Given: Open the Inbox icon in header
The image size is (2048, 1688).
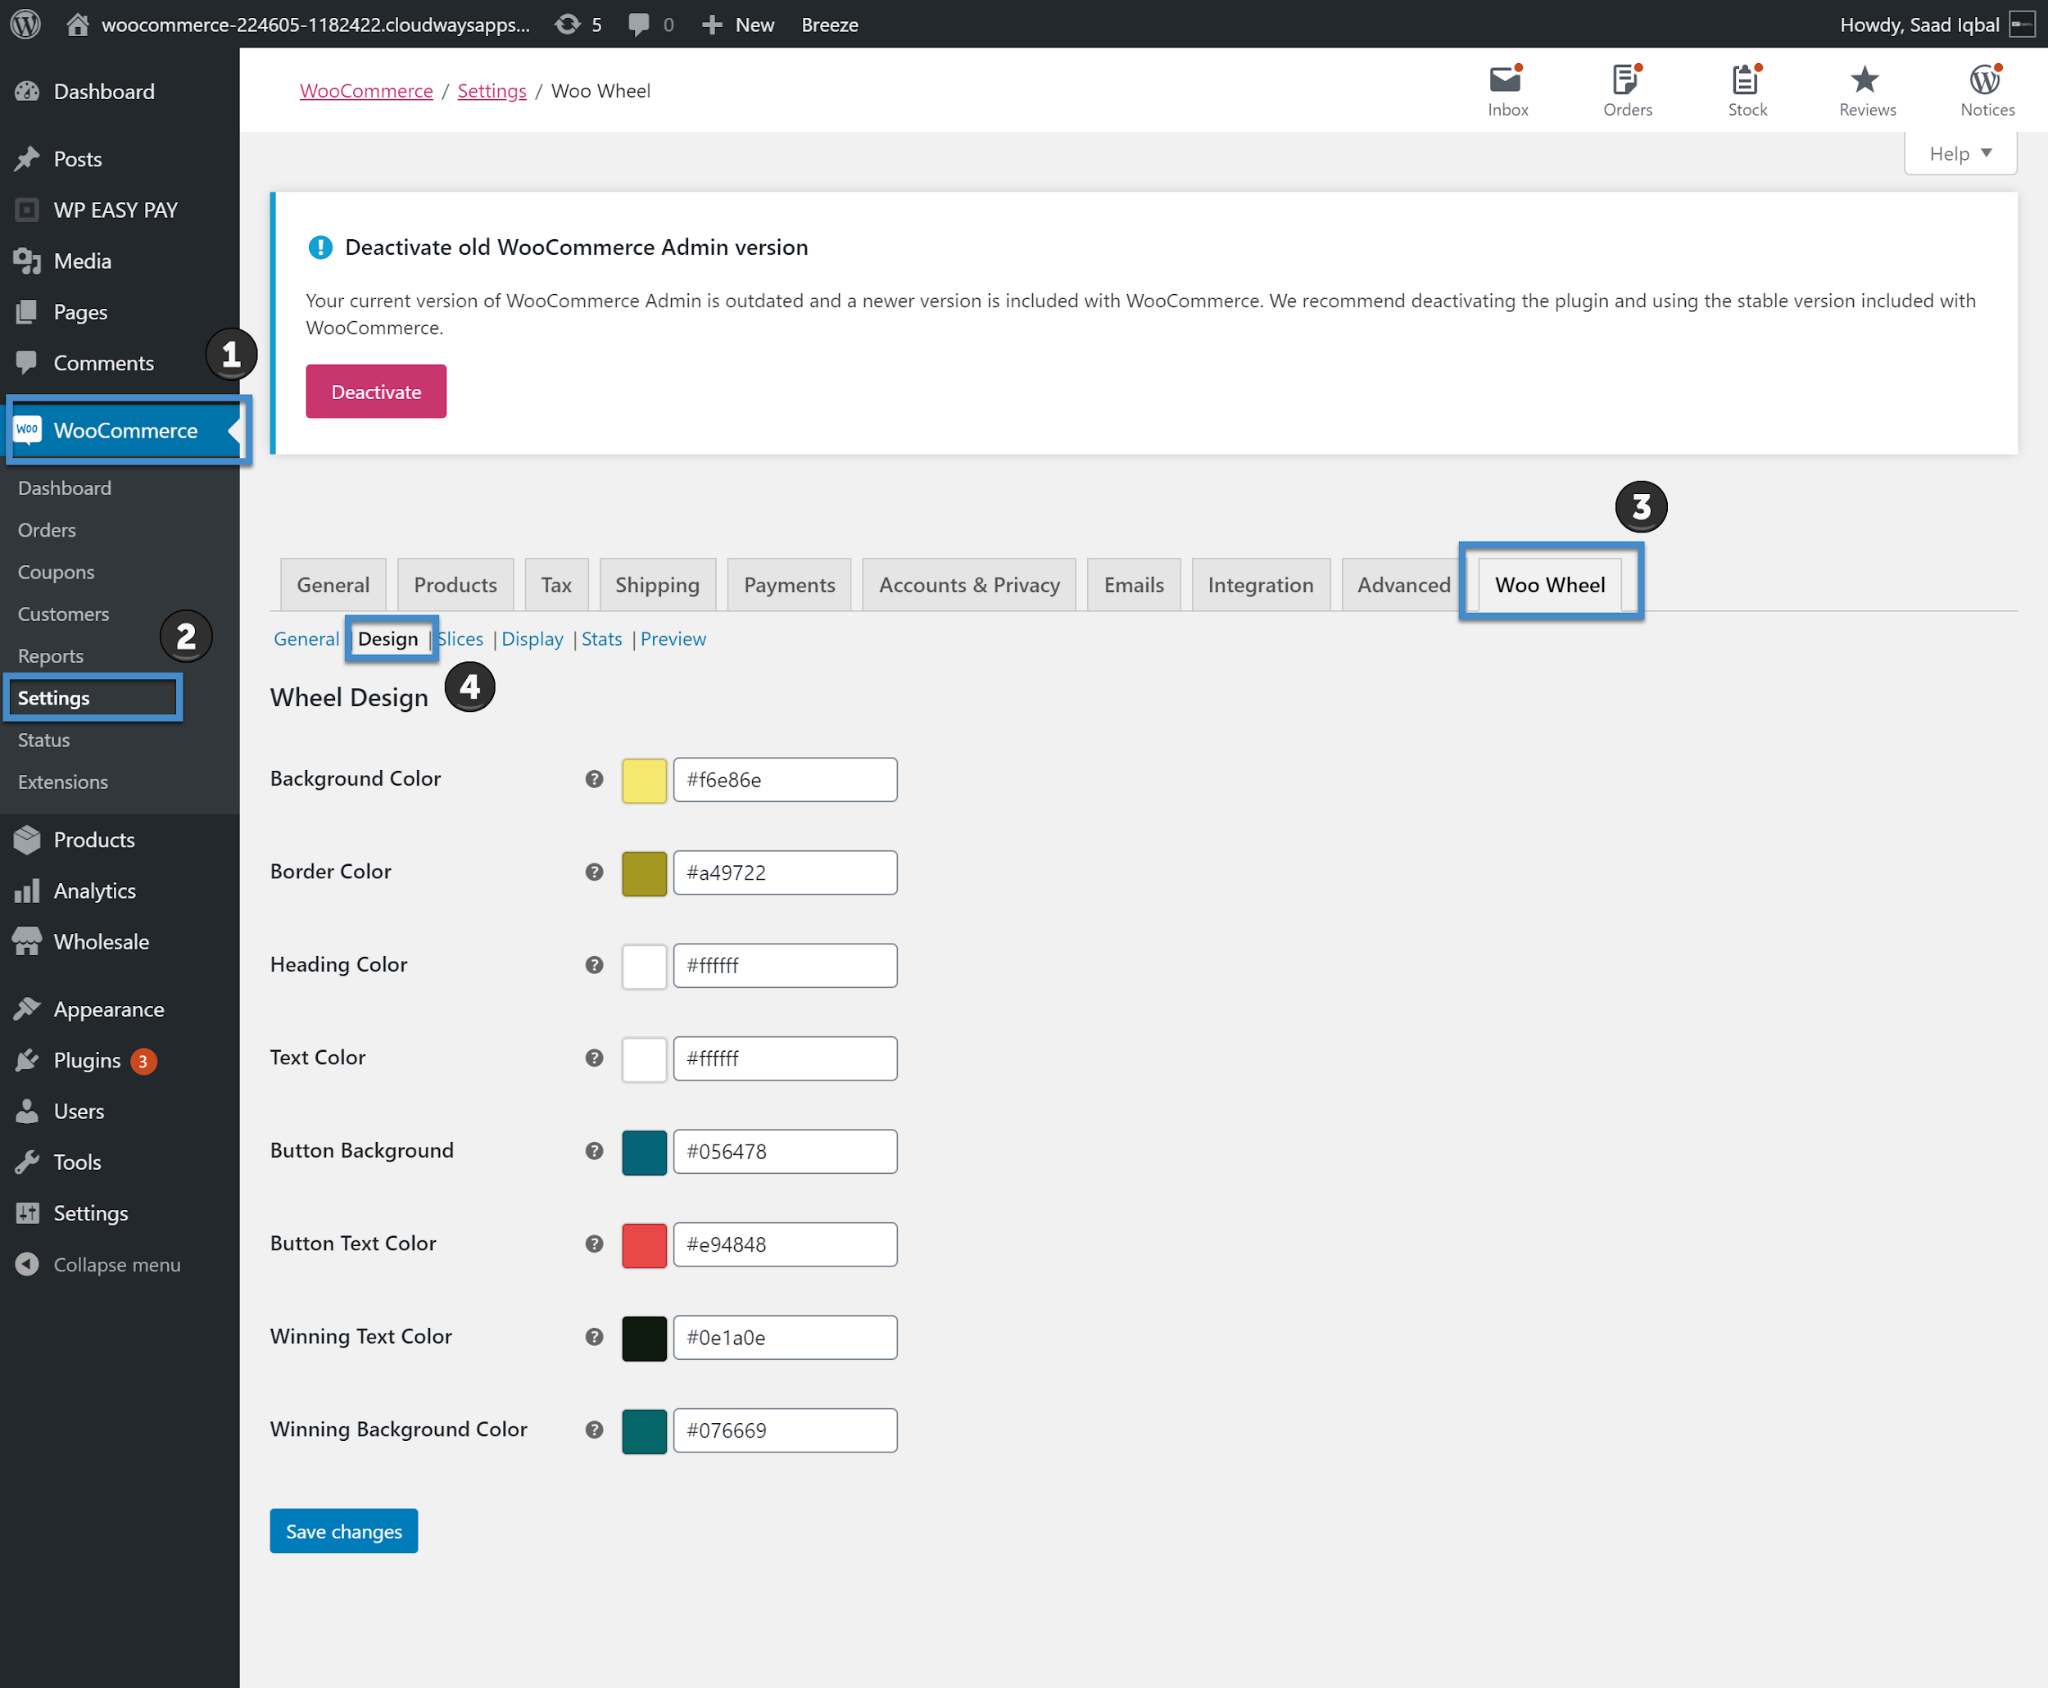Looking at the screenshot, I should coord(1506,90).
